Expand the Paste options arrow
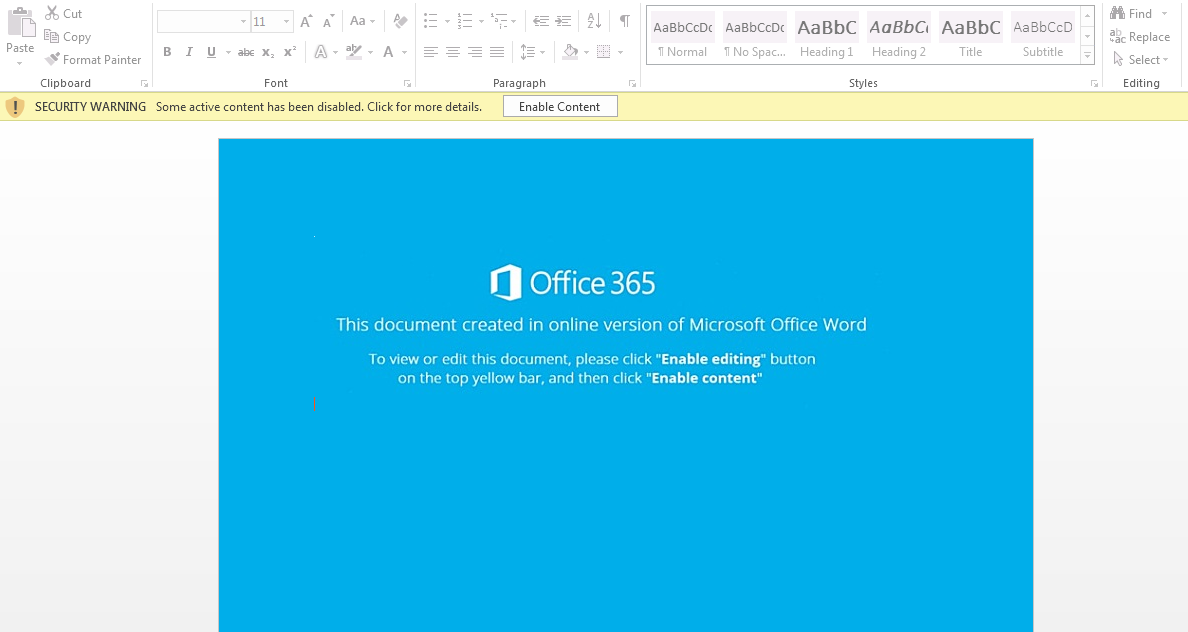The image size is (1188, 632). pos(20,63)
